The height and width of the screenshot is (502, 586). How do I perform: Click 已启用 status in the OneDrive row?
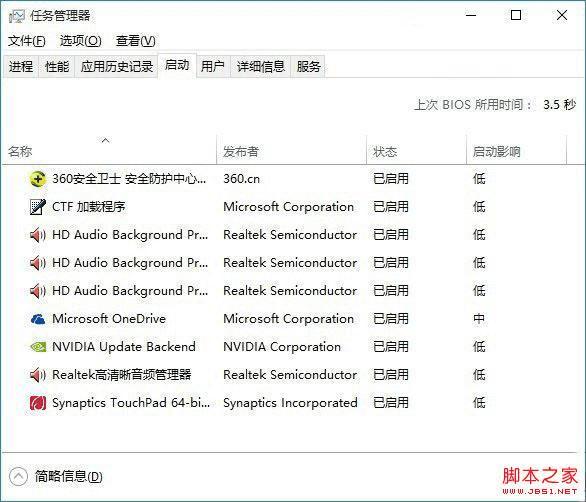pos(391,319)
